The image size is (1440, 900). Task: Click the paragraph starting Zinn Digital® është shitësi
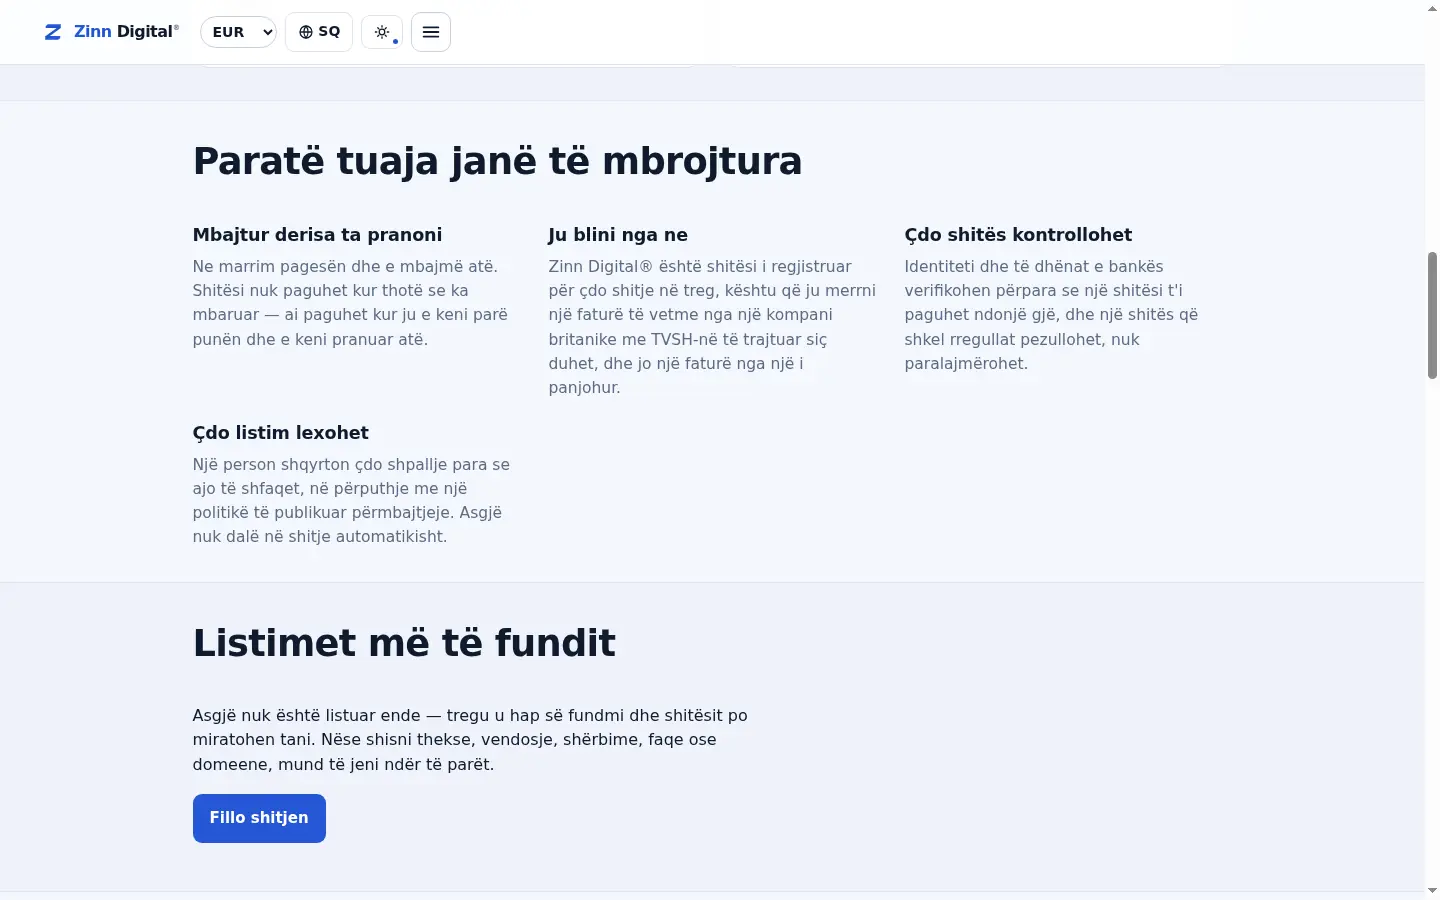tap(712, 327)
